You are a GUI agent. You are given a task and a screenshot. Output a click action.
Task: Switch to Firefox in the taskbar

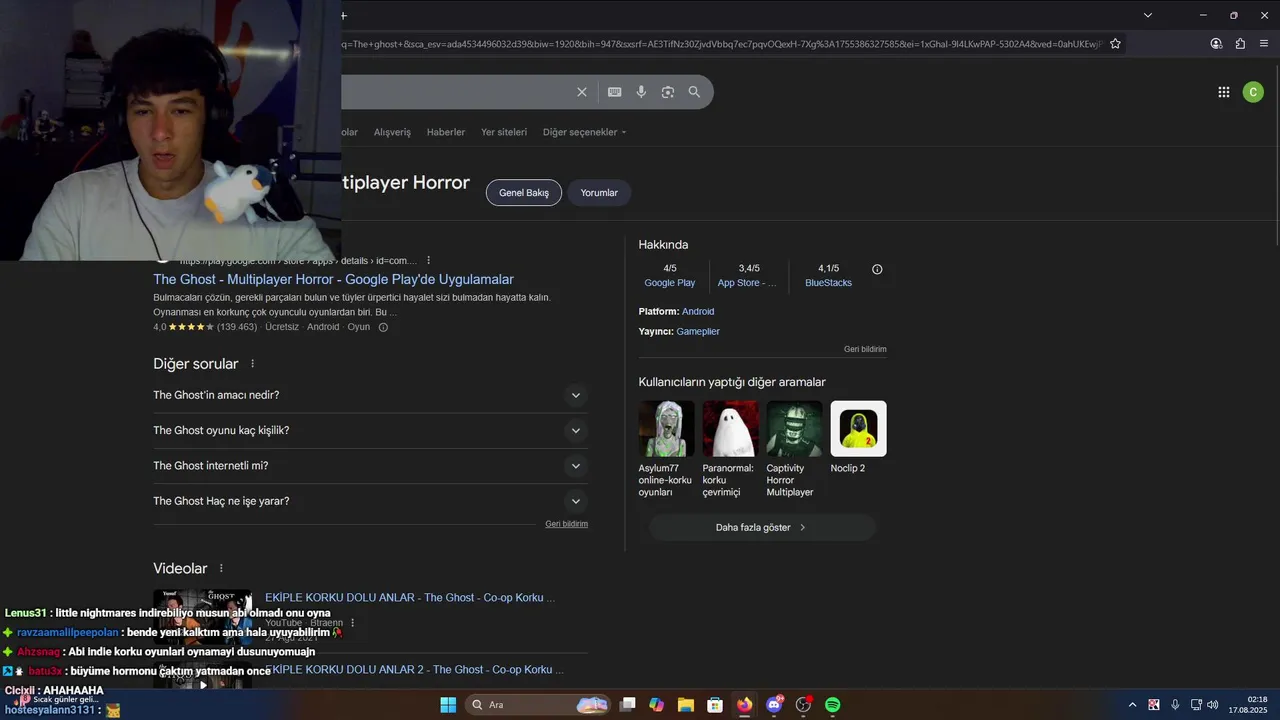point(744,705)
